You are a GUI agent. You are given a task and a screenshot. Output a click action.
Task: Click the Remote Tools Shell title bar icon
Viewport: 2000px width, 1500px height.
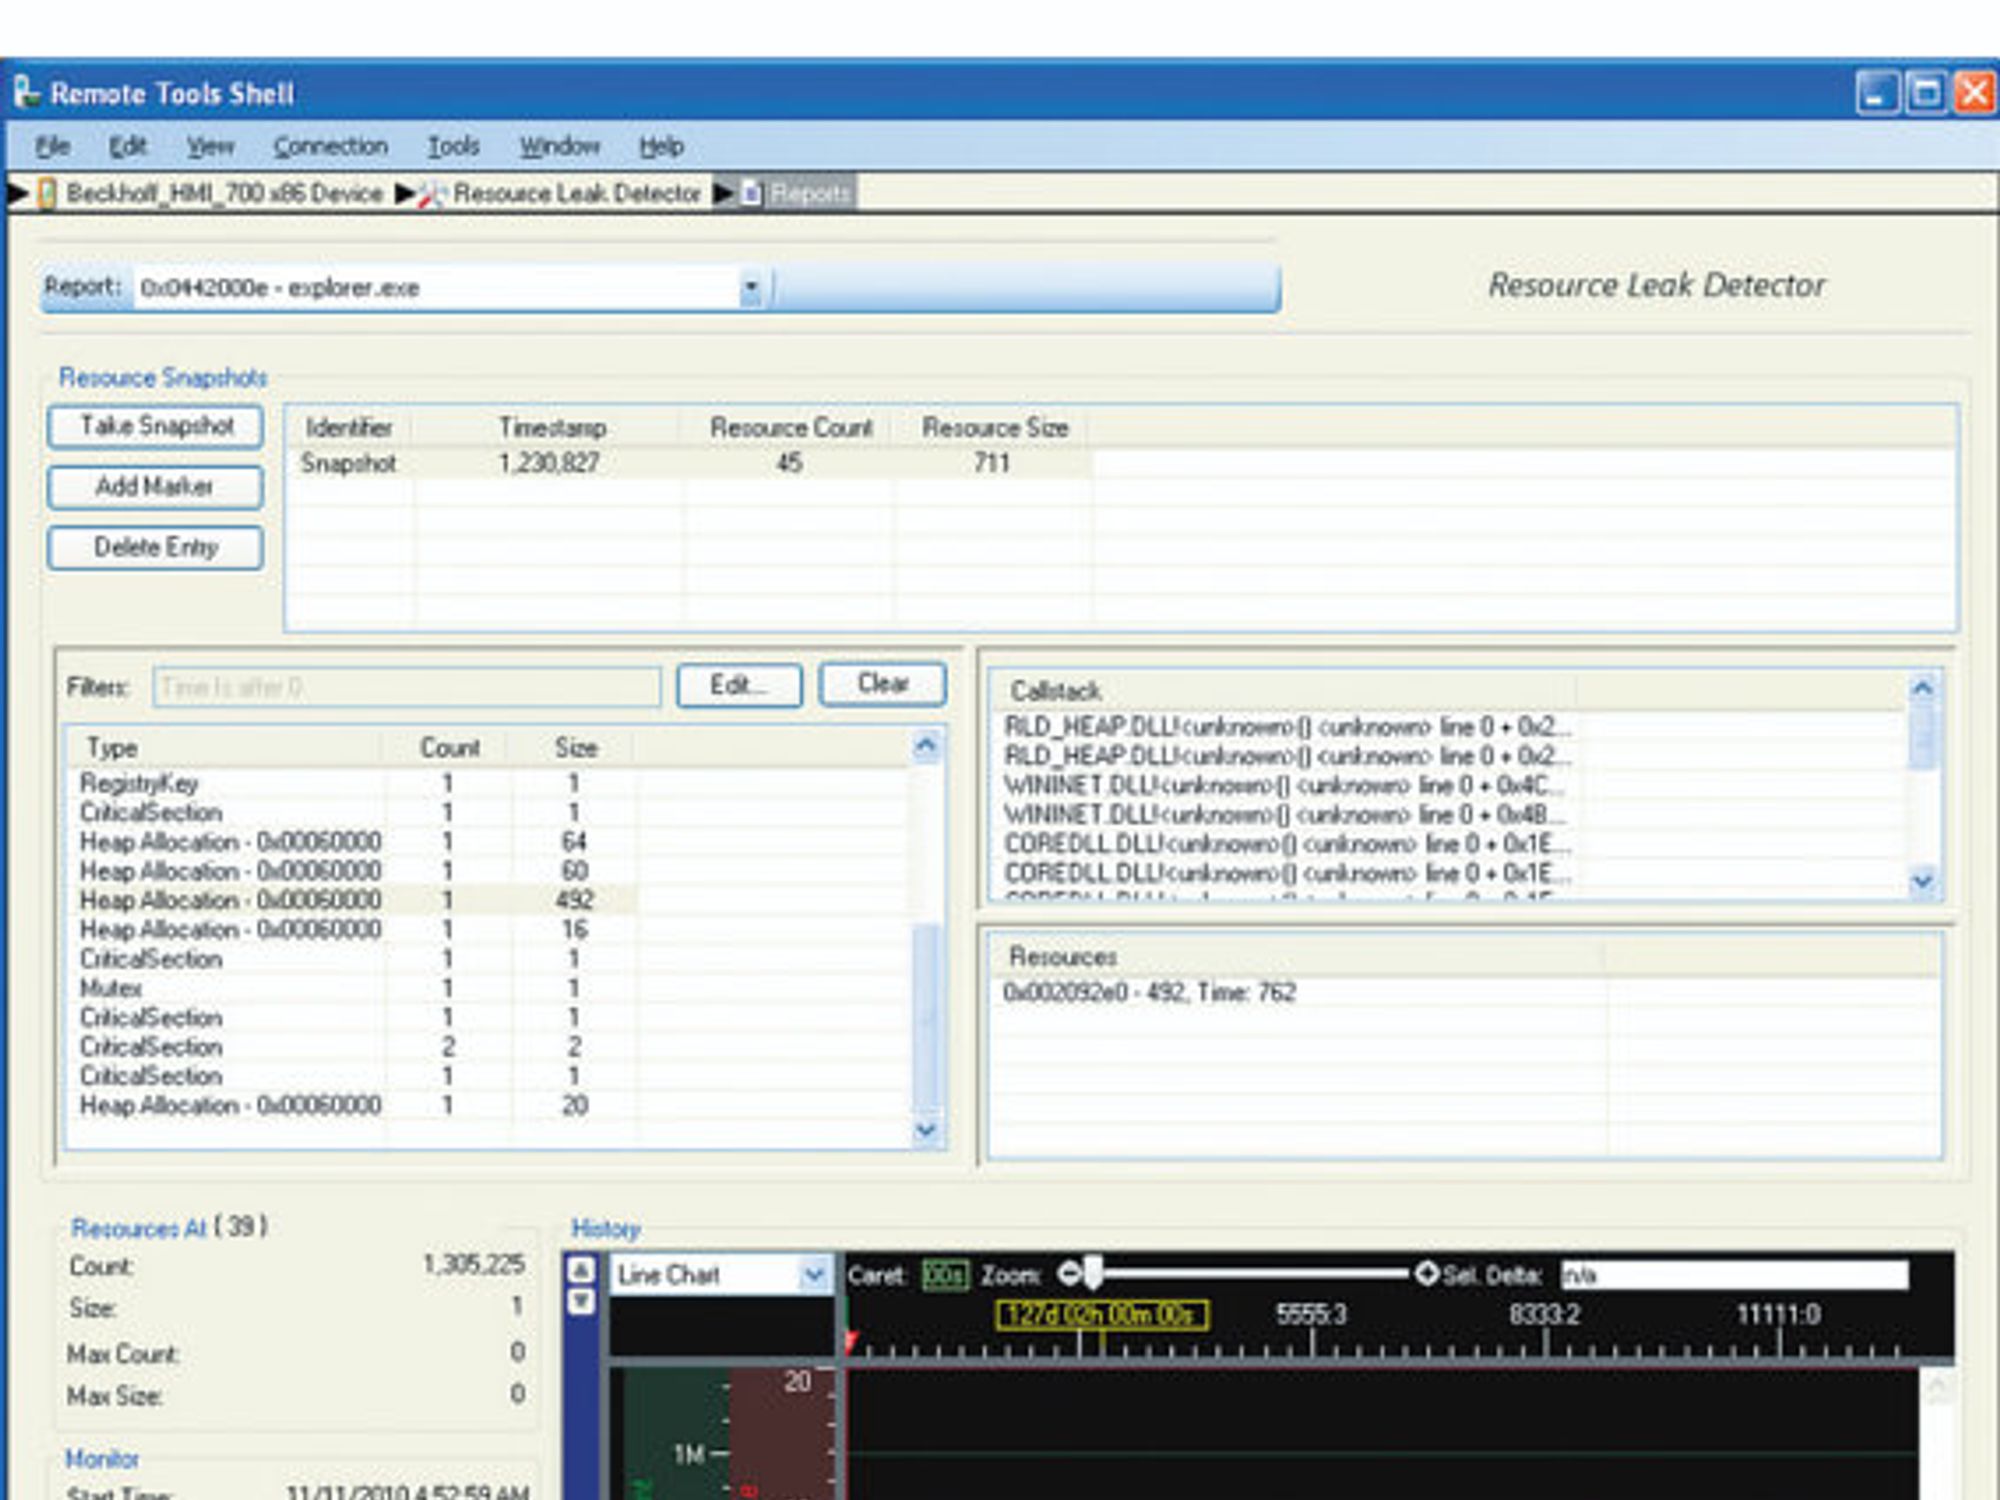27,92
